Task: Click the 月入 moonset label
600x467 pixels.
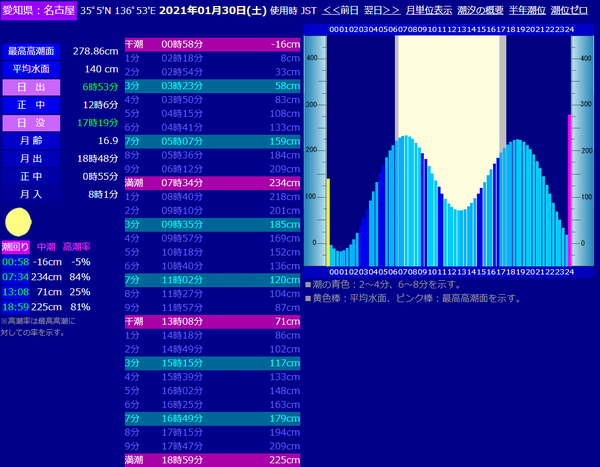Action: (31, 194)
